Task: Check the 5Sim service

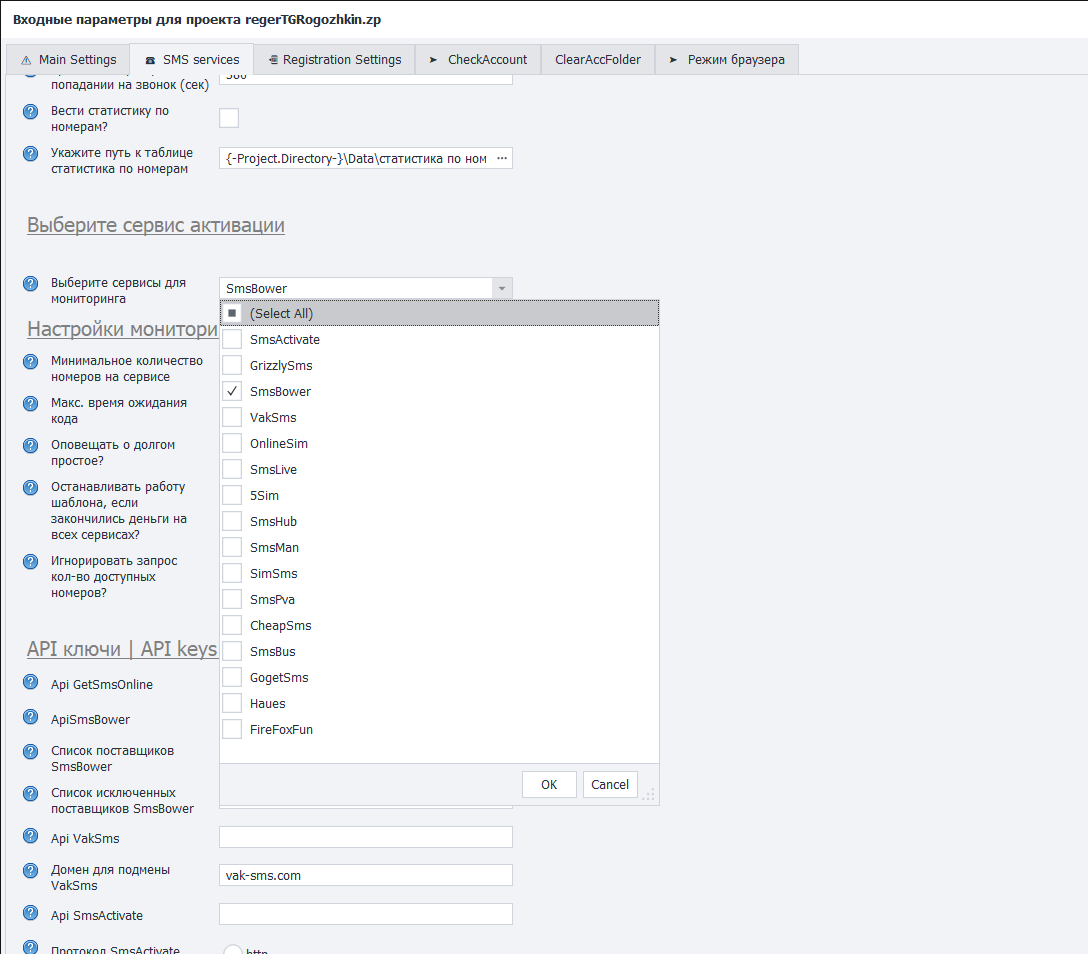Action: pyautogui.click(x=232, y=495)
